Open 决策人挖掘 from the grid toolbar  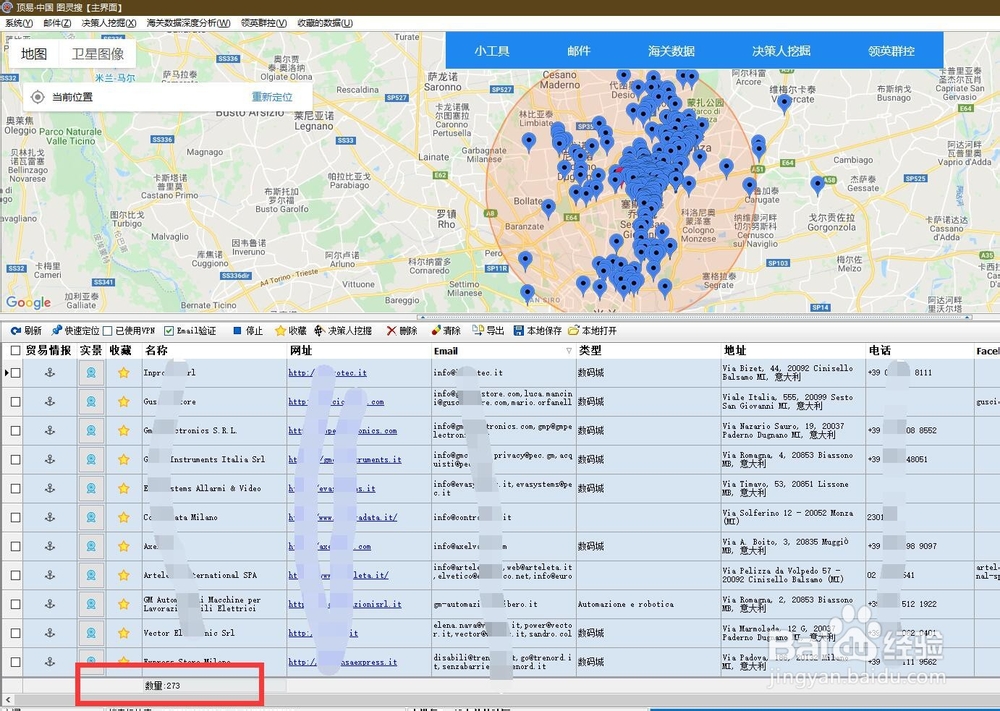click(x=342, y=330)
